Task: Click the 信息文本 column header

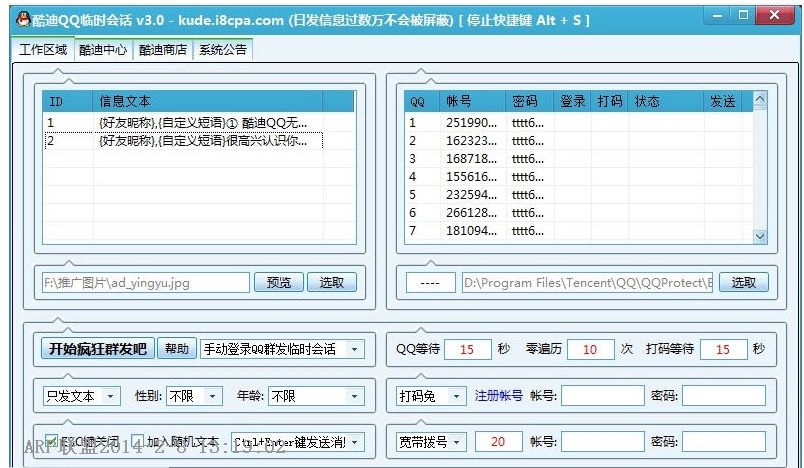Action: [x=208, y=101]
